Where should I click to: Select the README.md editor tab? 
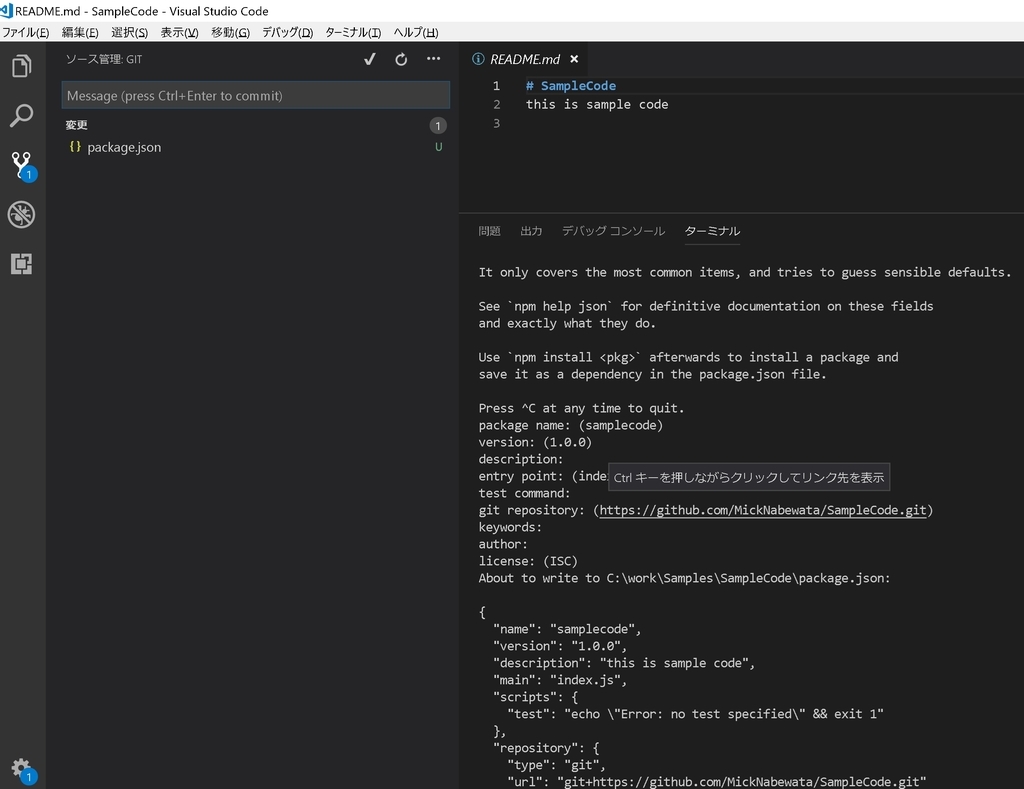tap(524, 59)
